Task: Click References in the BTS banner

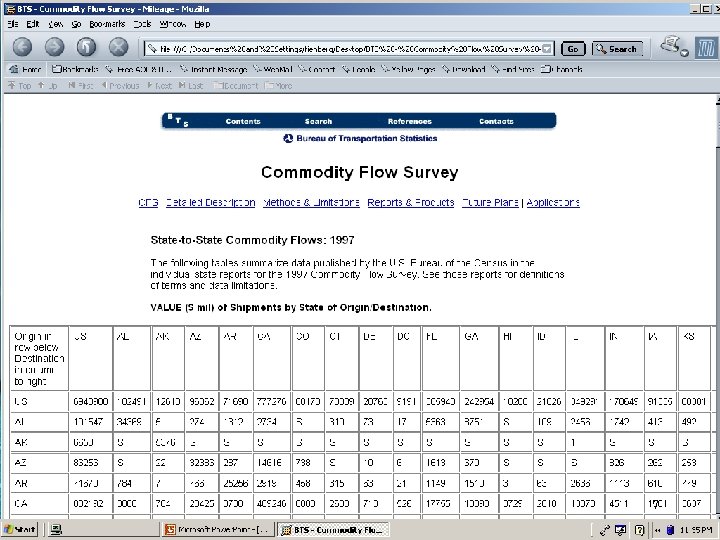Action: (x=410, y=121)
